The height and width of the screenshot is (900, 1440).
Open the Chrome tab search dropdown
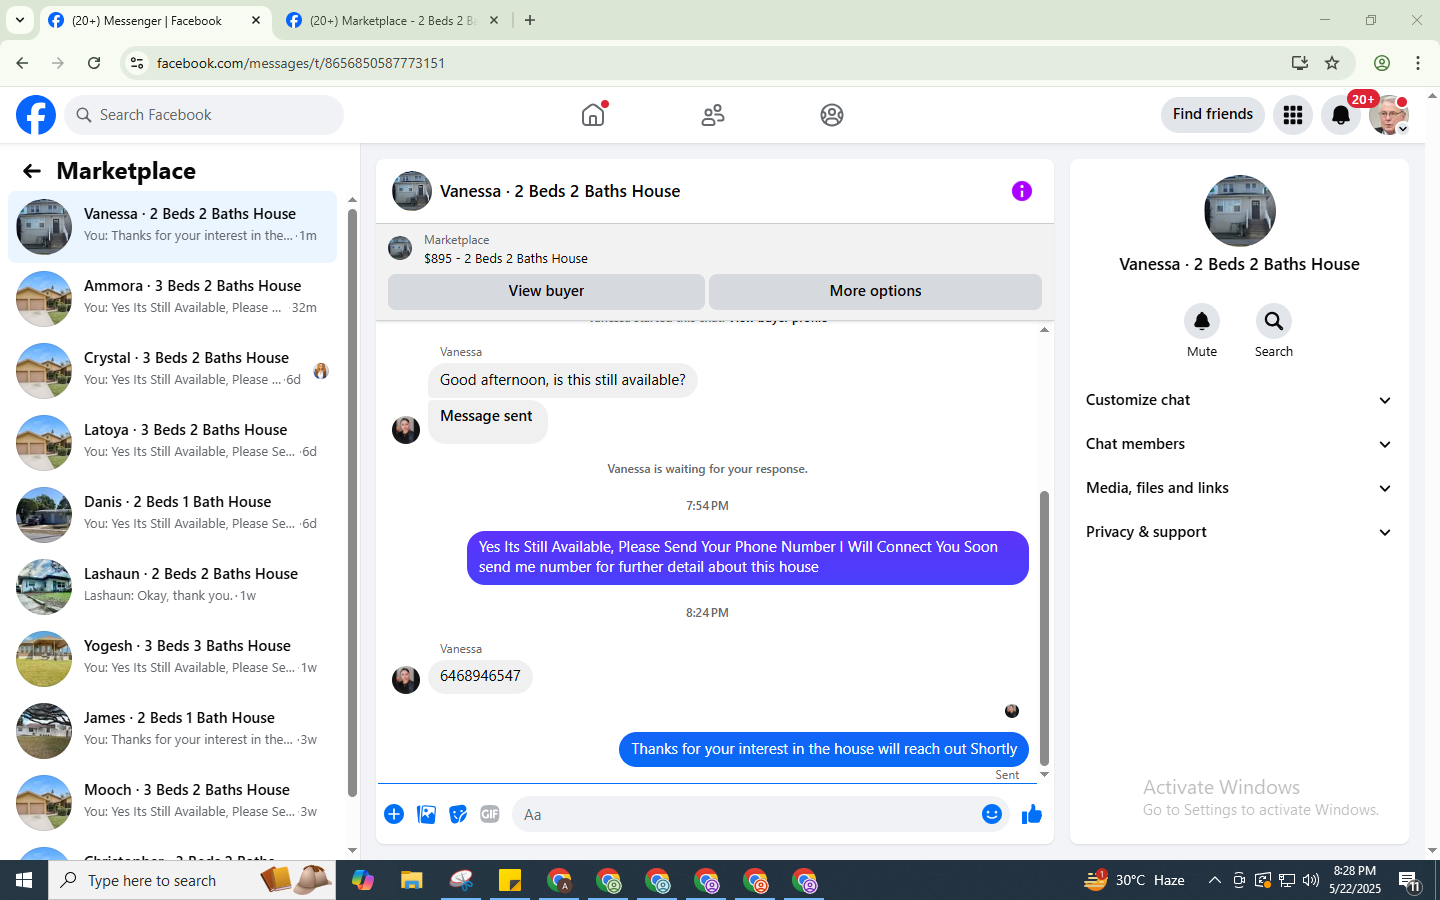20,20
